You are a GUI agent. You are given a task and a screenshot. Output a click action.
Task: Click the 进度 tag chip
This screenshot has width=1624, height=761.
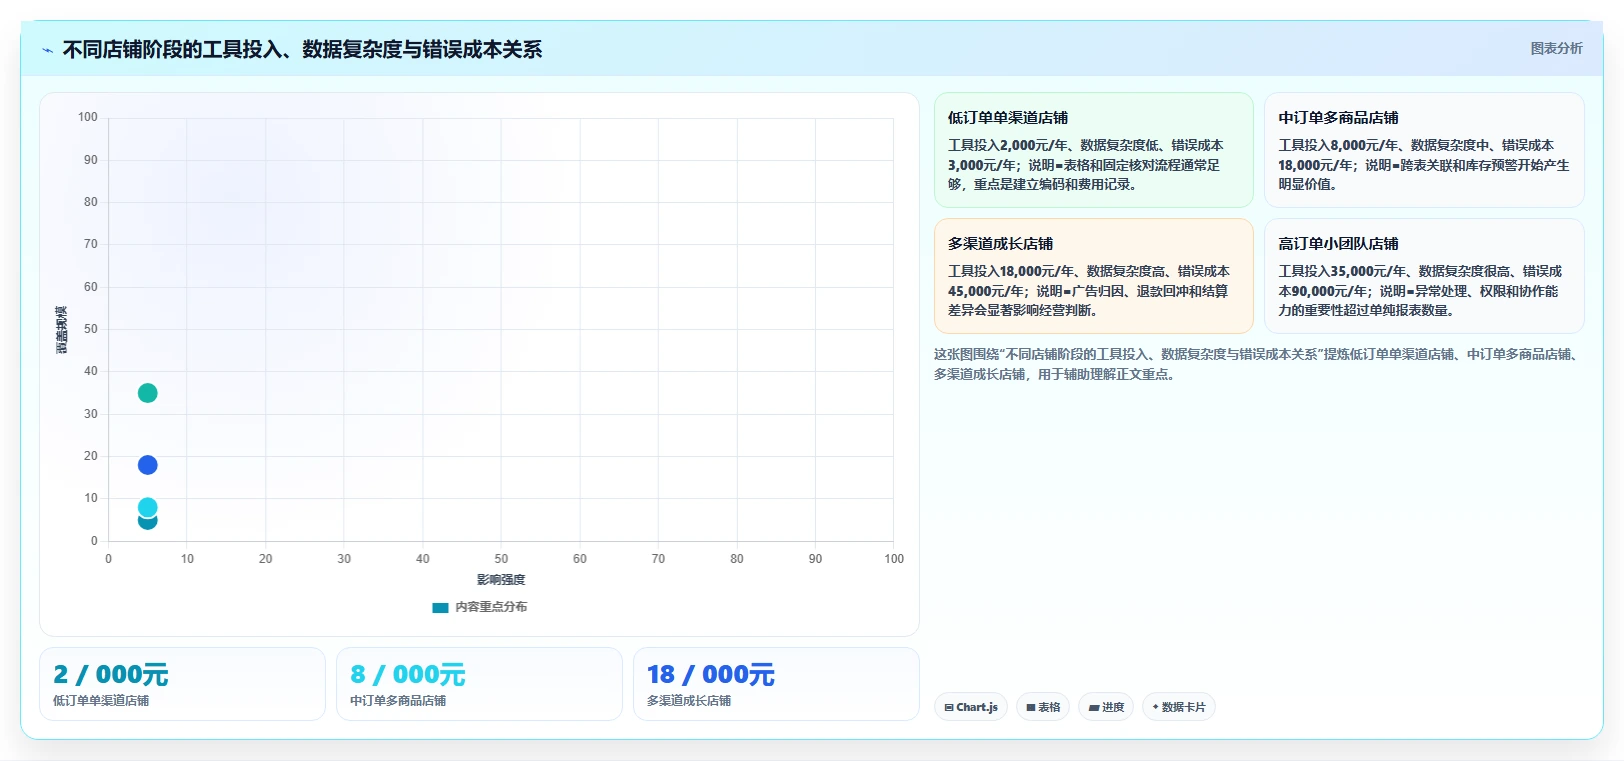coord(1106,707)
